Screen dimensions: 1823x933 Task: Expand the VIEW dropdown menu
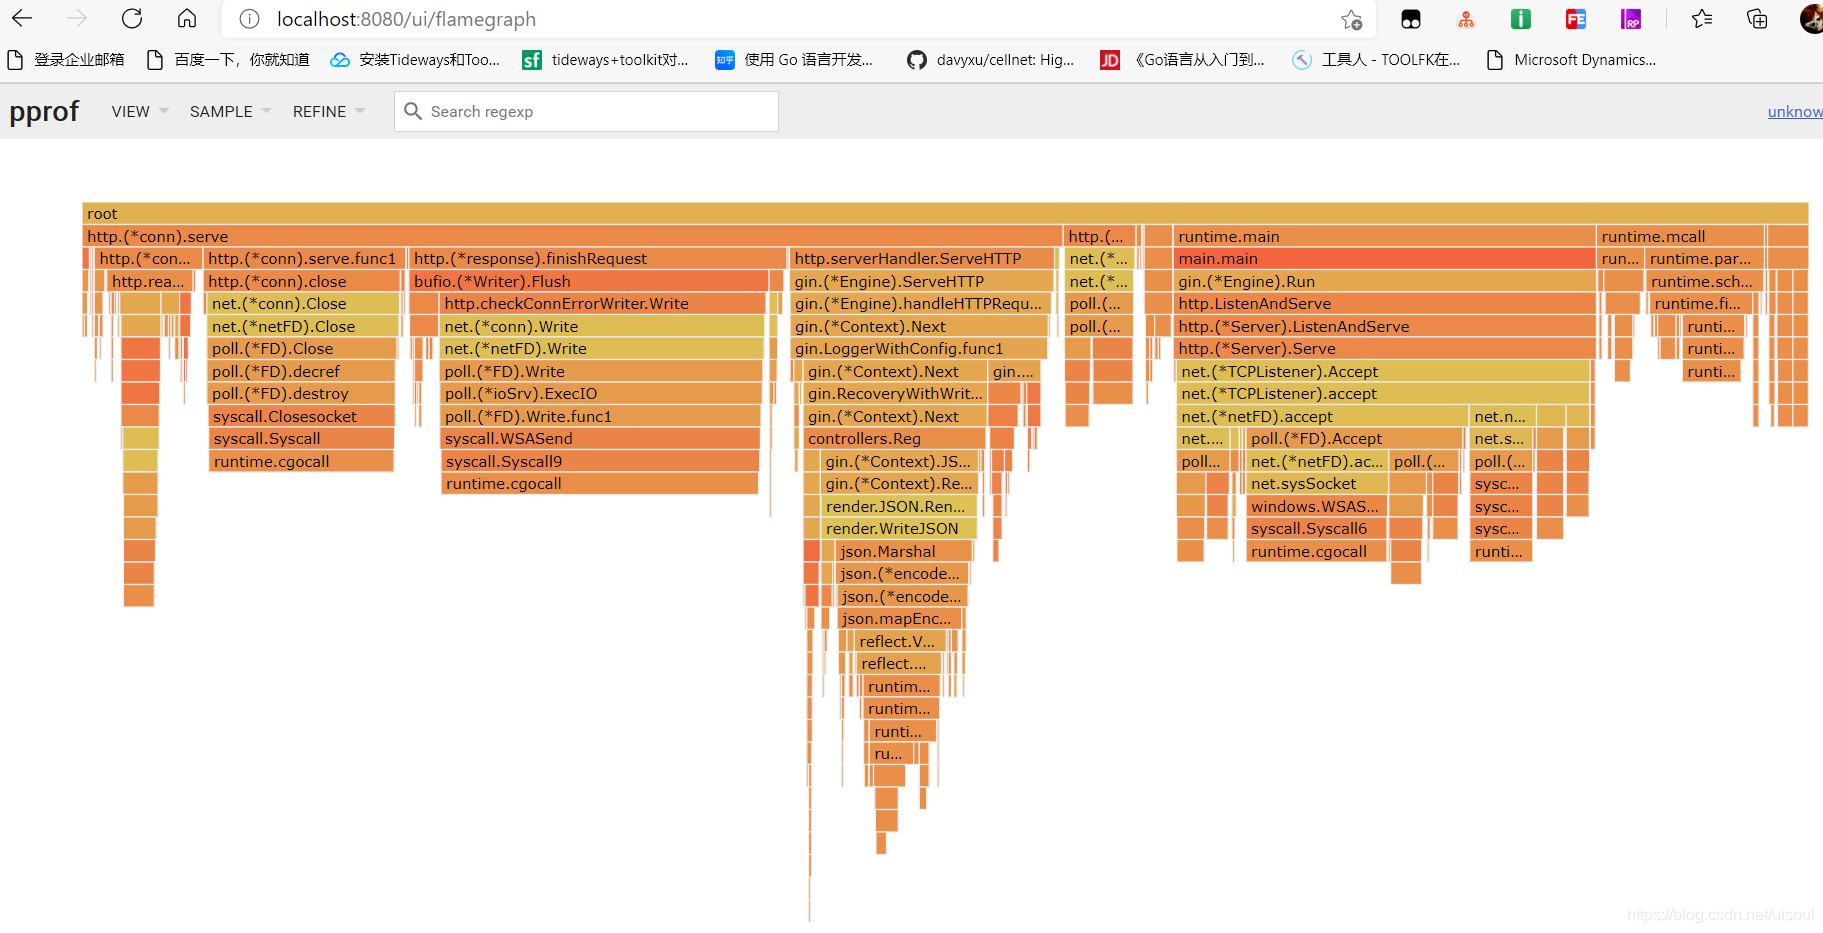point(140,111)
